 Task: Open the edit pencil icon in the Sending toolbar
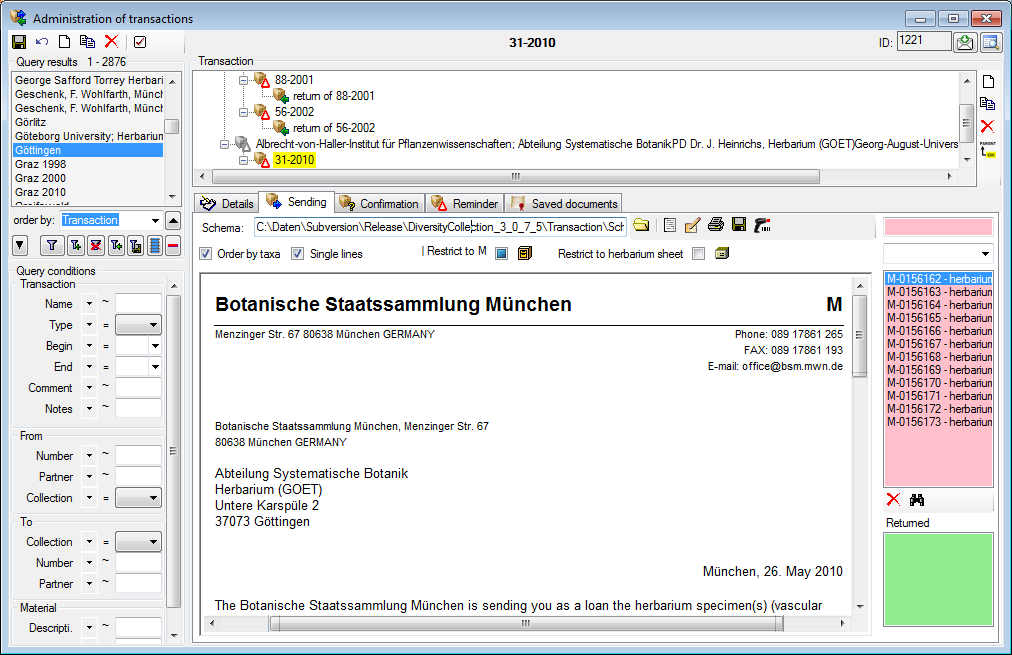coord(692,225)
